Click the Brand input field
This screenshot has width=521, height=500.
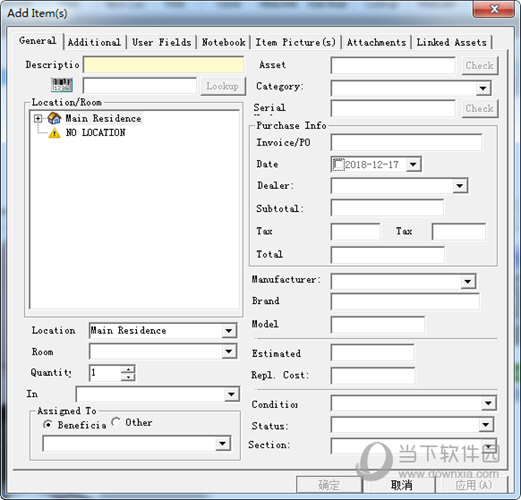tap(405, 302)
